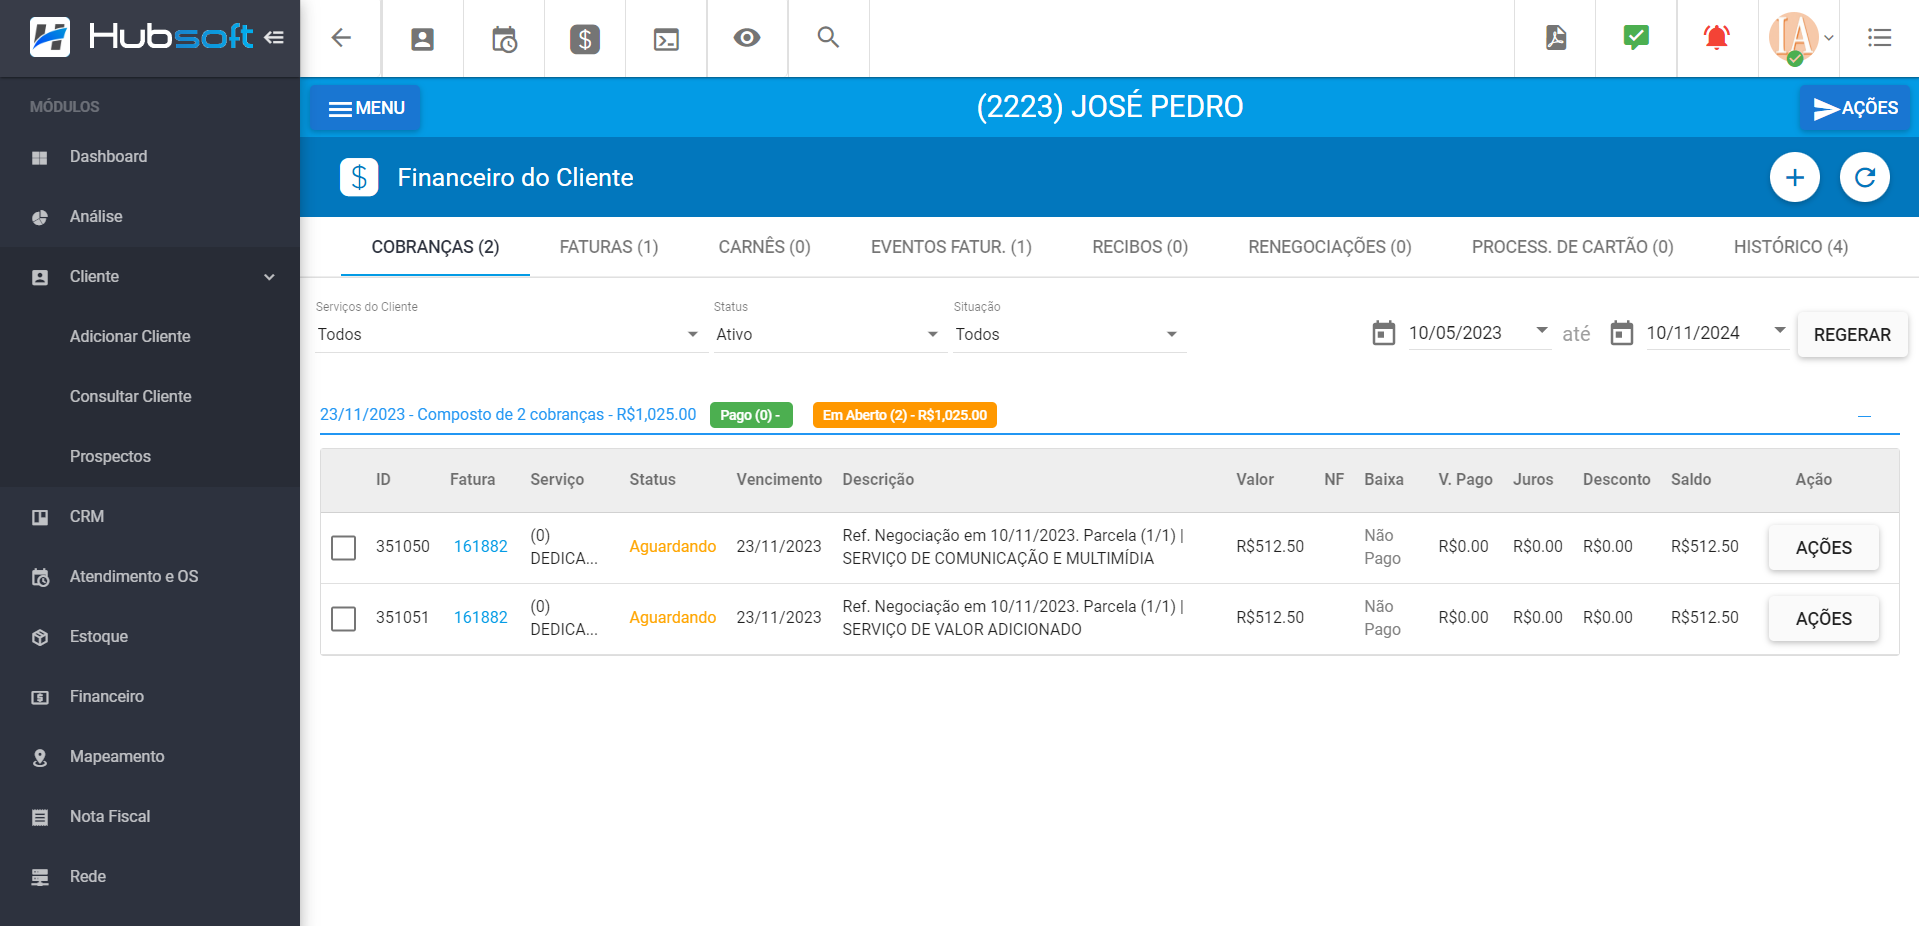Switch to the FATURAS (1) tab
The width and height of the screenshot is (1919, 926).
609,247
